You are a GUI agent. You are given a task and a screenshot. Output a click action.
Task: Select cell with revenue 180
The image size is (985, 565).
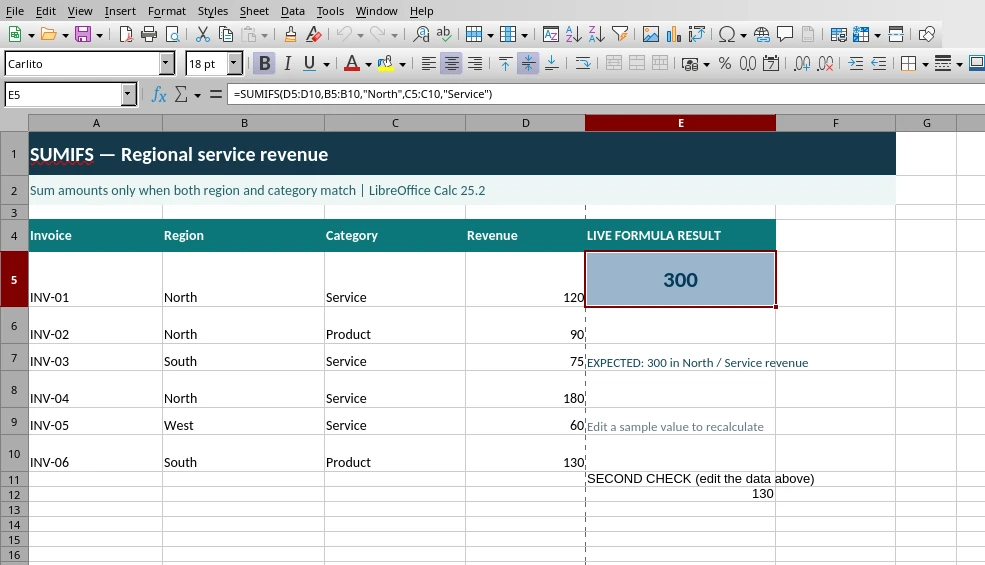[525, 390]
